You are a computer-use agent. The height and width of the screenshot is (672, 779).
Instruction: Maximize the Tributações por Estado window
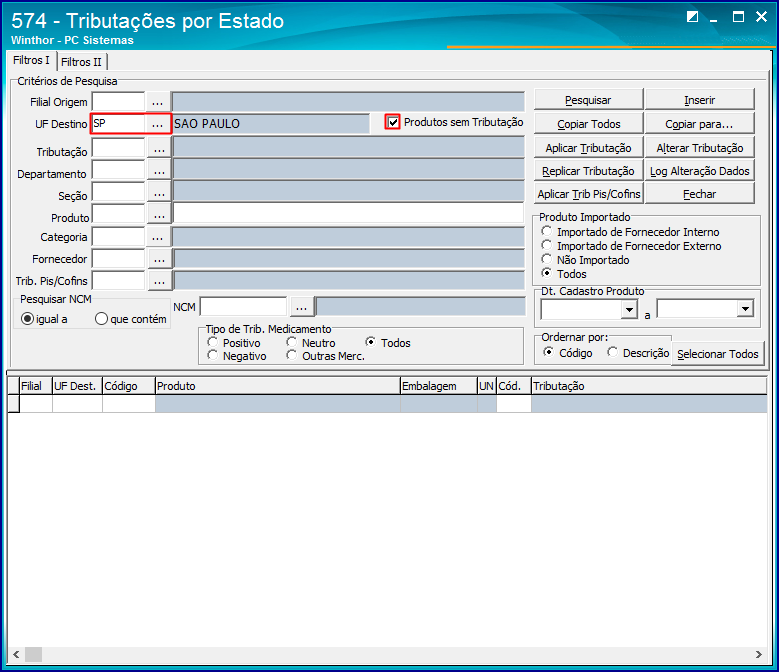pyautogui.click(x=738, y=17)
